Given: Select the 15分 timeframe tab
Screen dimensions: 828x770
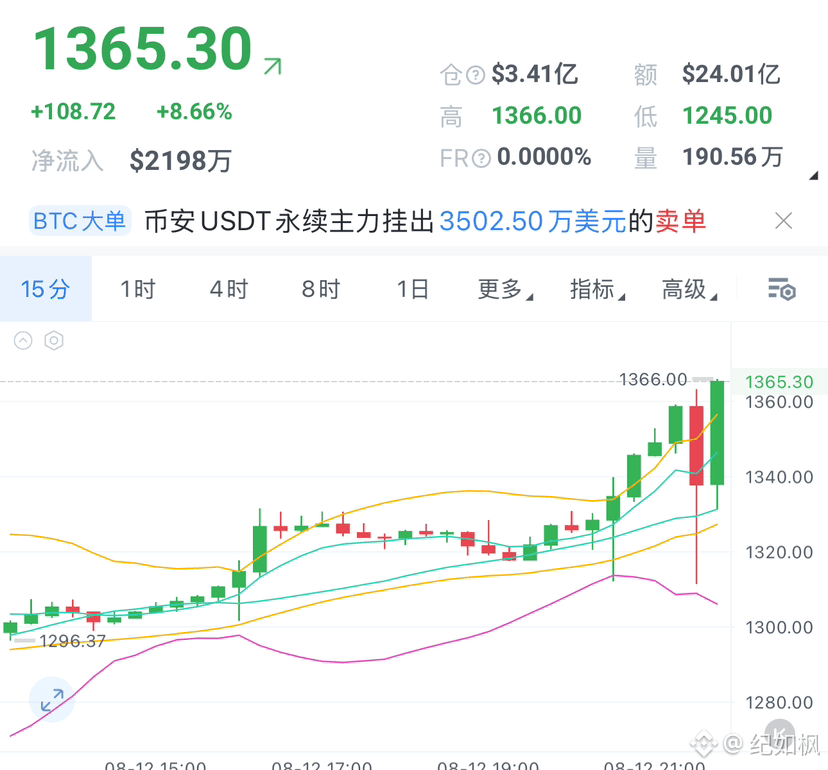Looking at the screenshot, I should click(x=45, y=289).
